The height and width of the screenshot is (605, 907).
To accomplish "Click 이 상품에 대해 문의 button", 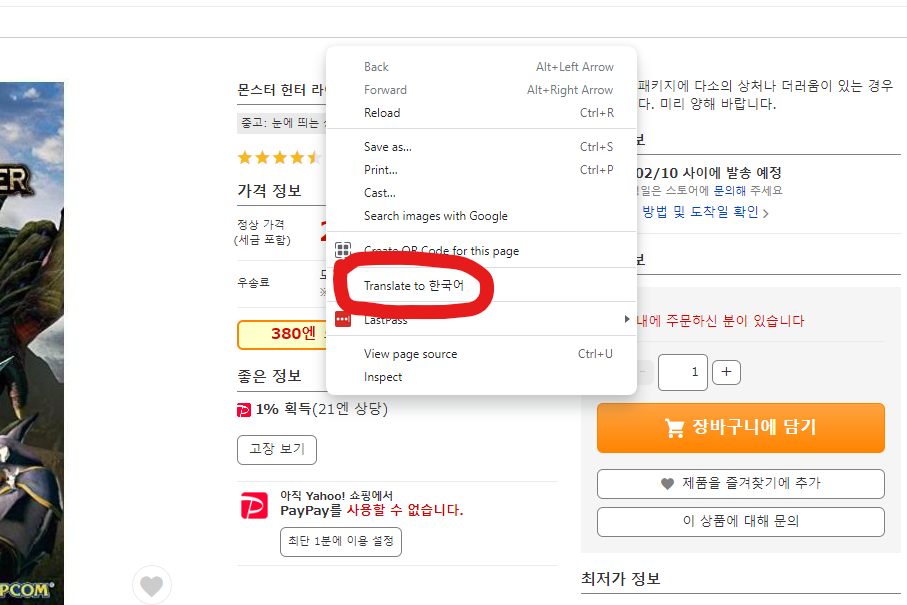I will pos(740,522).
